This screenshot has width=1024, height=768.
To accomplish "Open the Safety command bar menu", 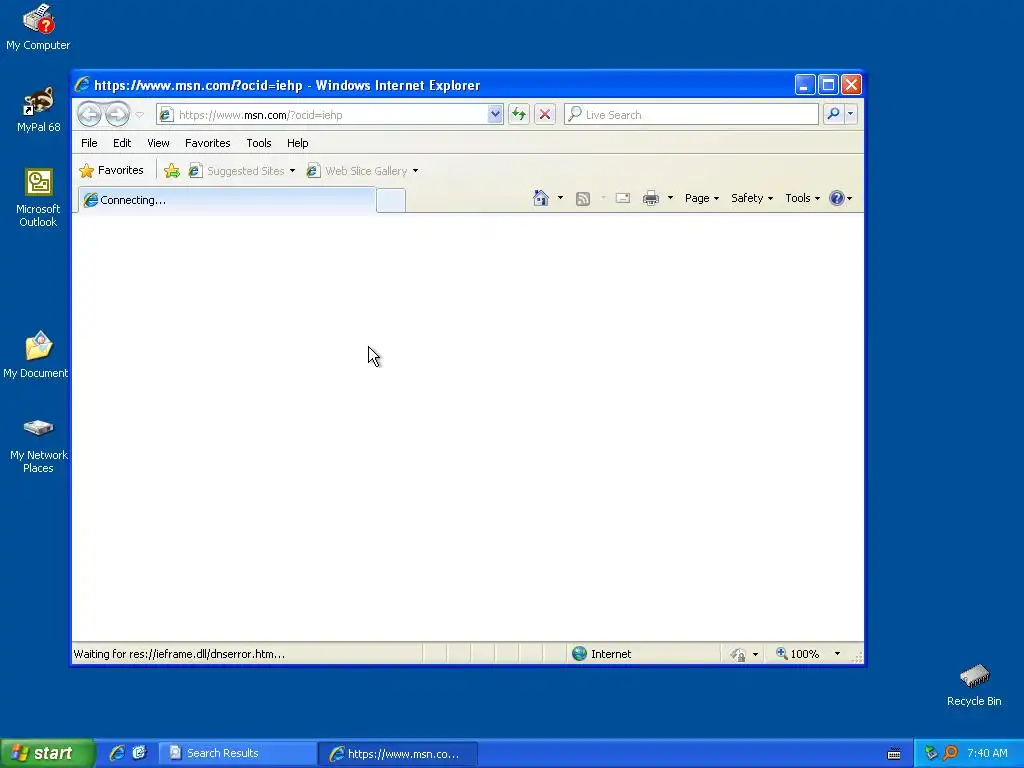I will [x=752, y=198].
